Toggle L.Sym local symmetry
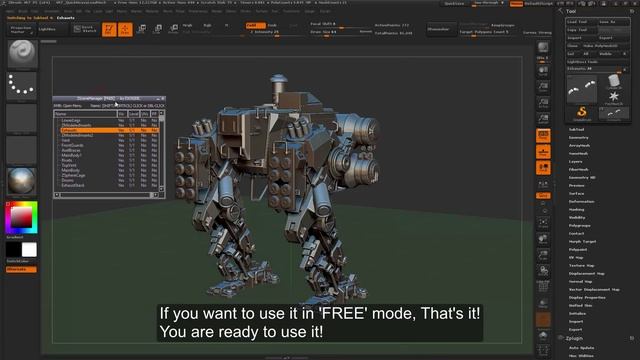640x360 pixels. (543, 184)
